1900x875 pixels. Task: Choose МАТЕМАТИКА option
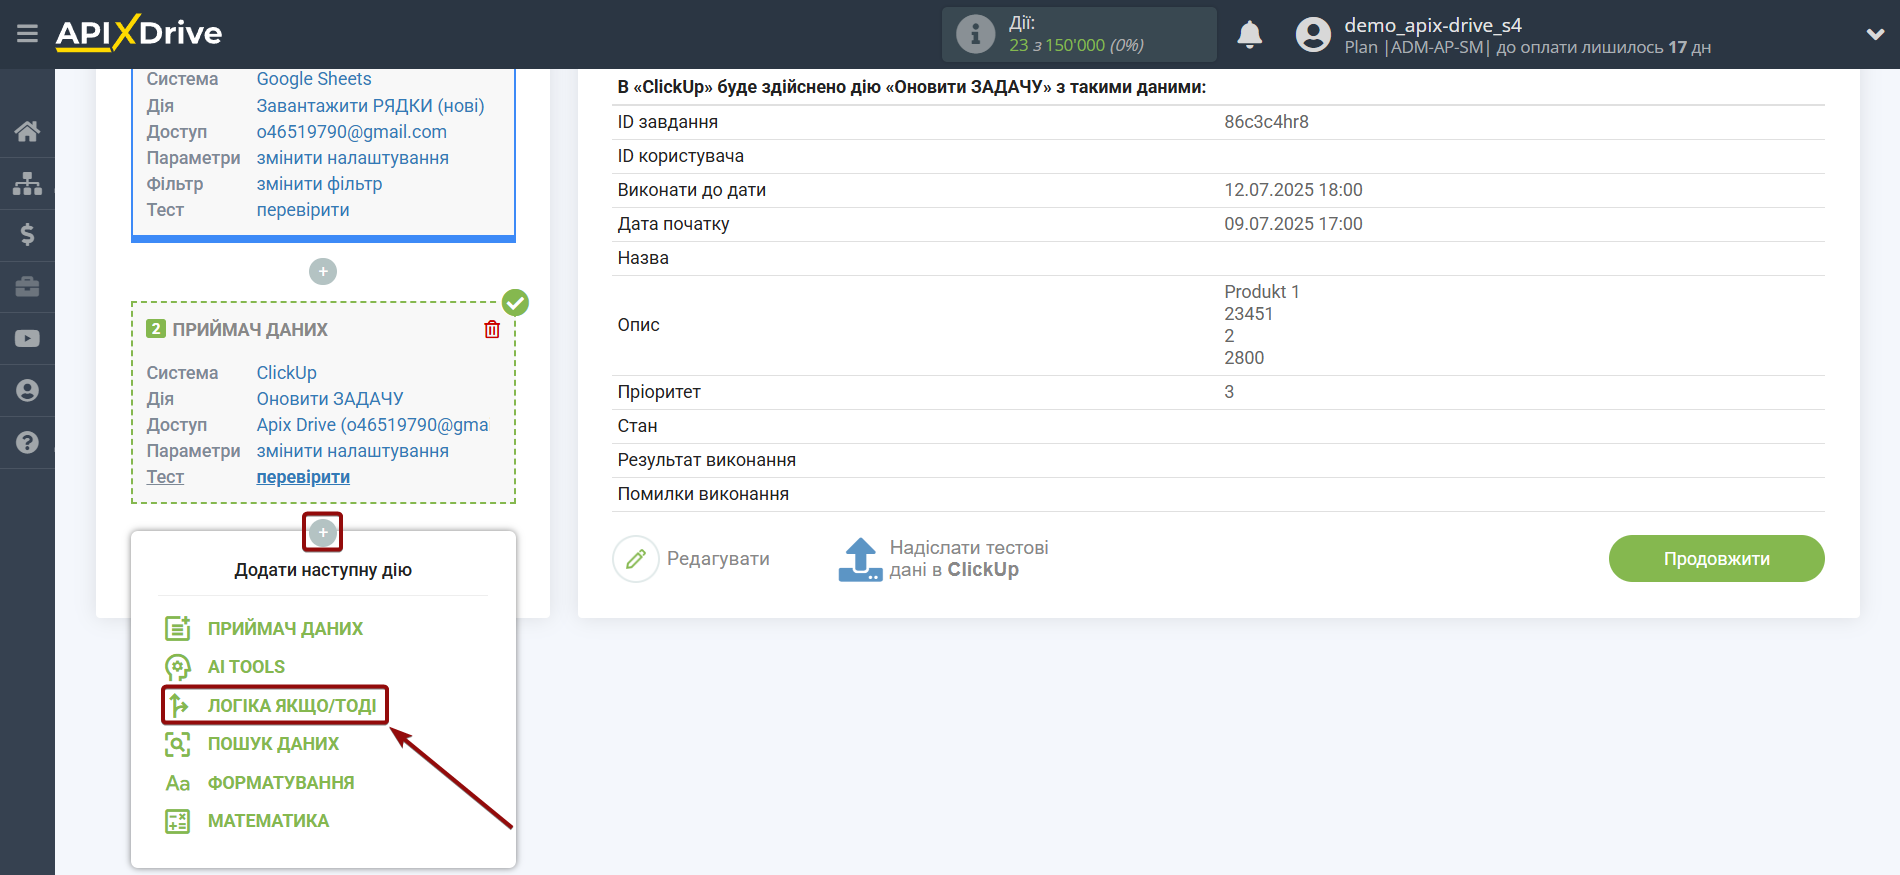[268, 821]
